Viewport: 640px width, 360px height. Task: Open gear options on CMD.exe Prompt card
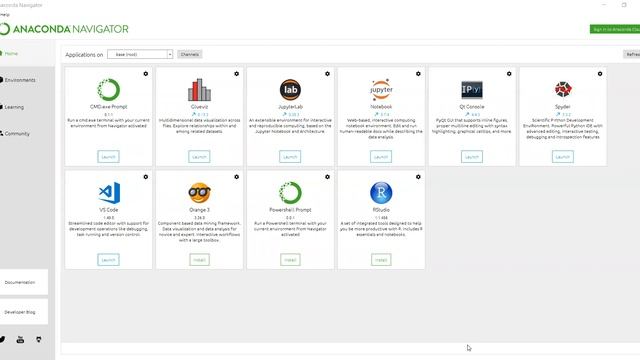point(146,74)
